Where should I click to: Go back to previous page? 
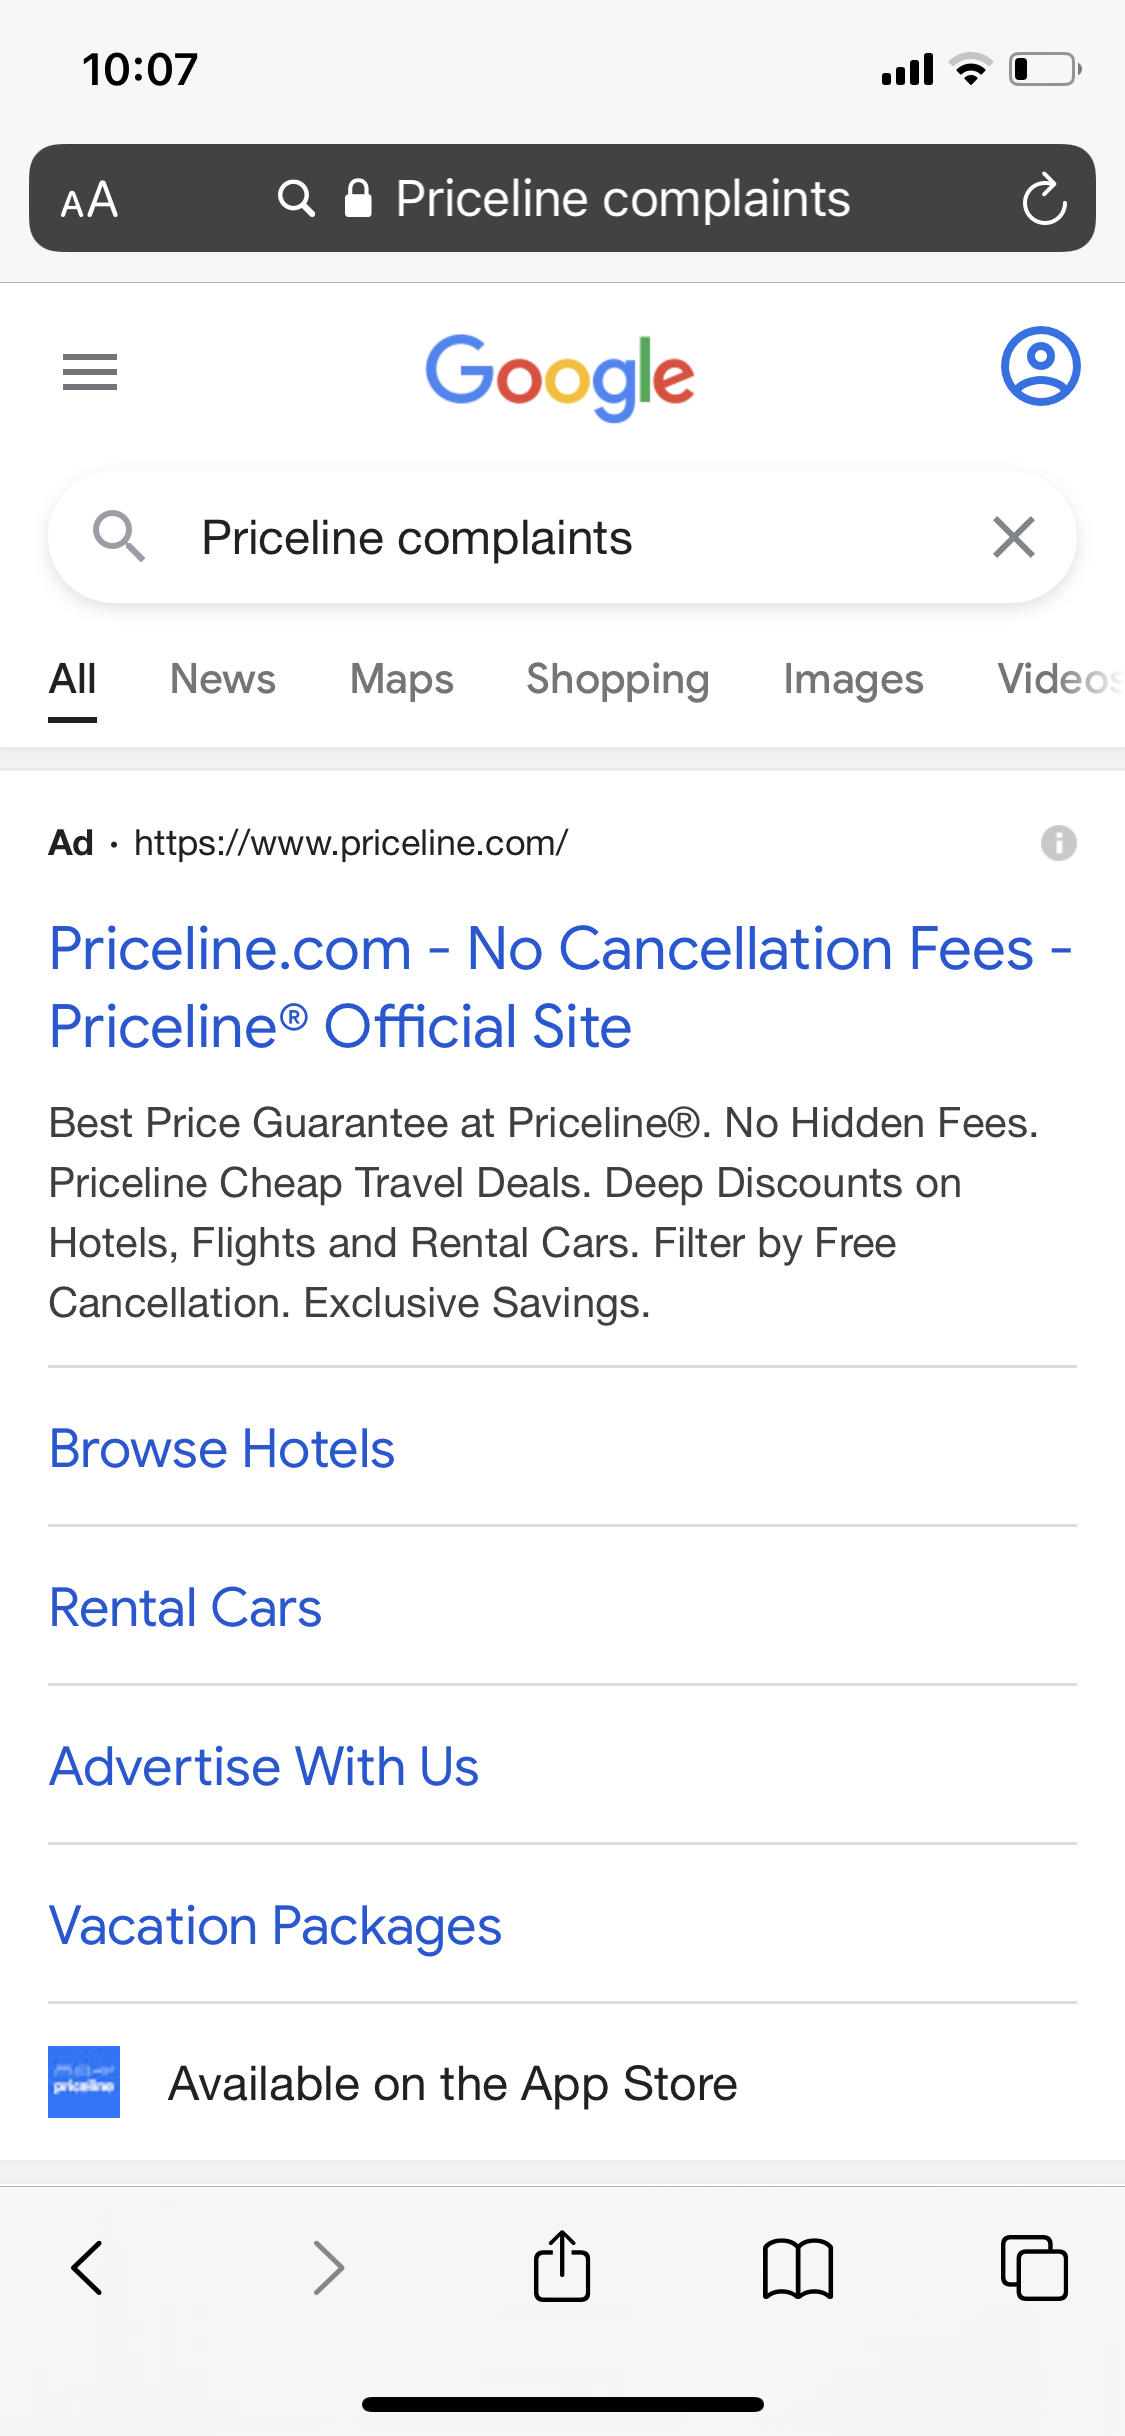click(x=88, y=2267)
